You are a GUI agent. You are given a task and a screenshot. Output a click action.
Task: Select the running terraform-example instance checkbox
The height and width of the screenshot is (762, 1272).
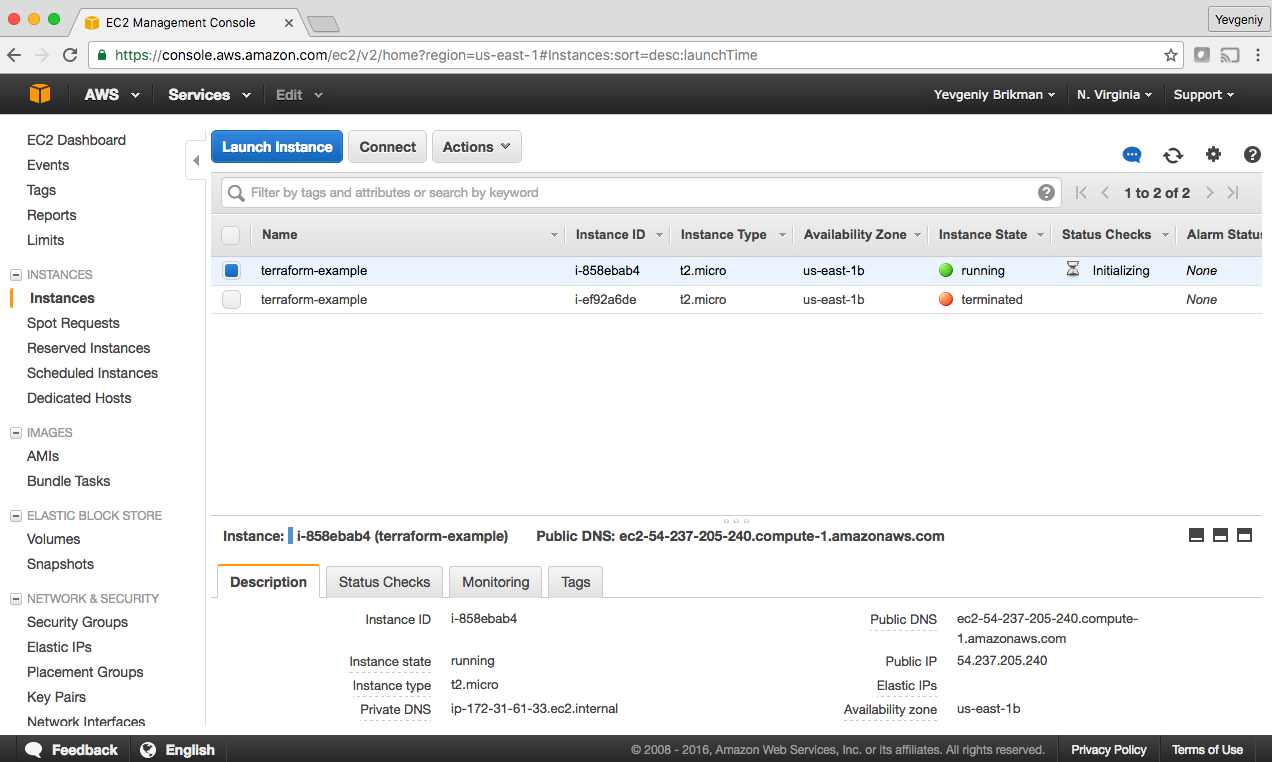[230, 270]
